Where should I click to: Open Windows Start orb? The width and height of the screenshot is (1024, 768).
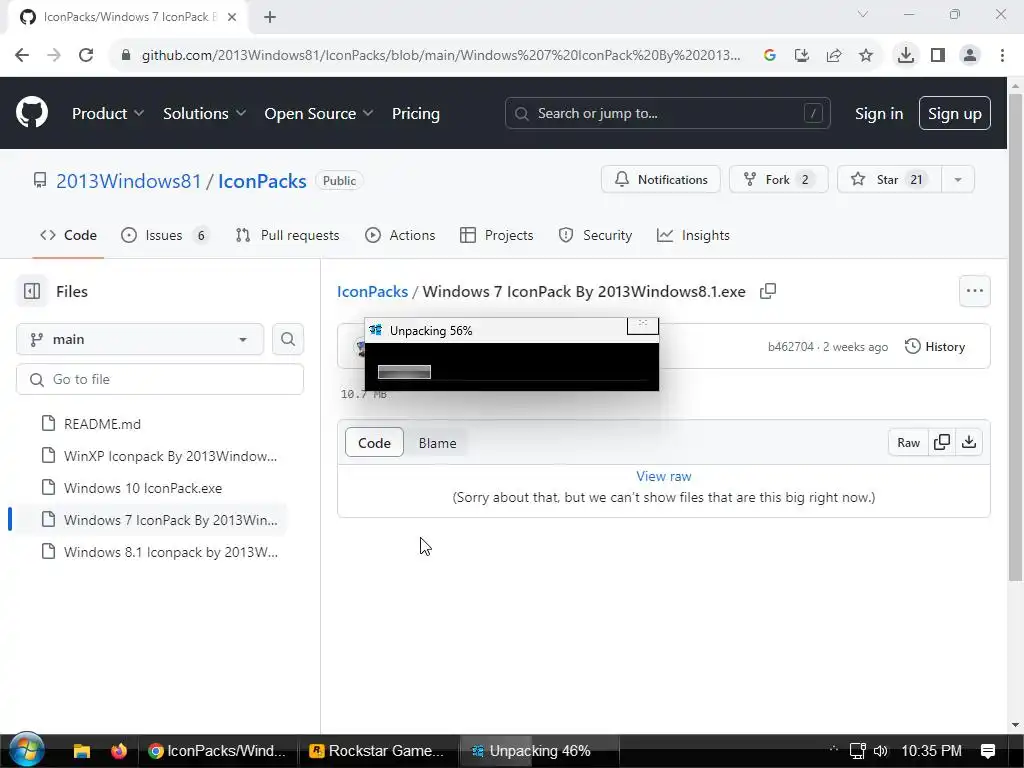tap(27, 750)
